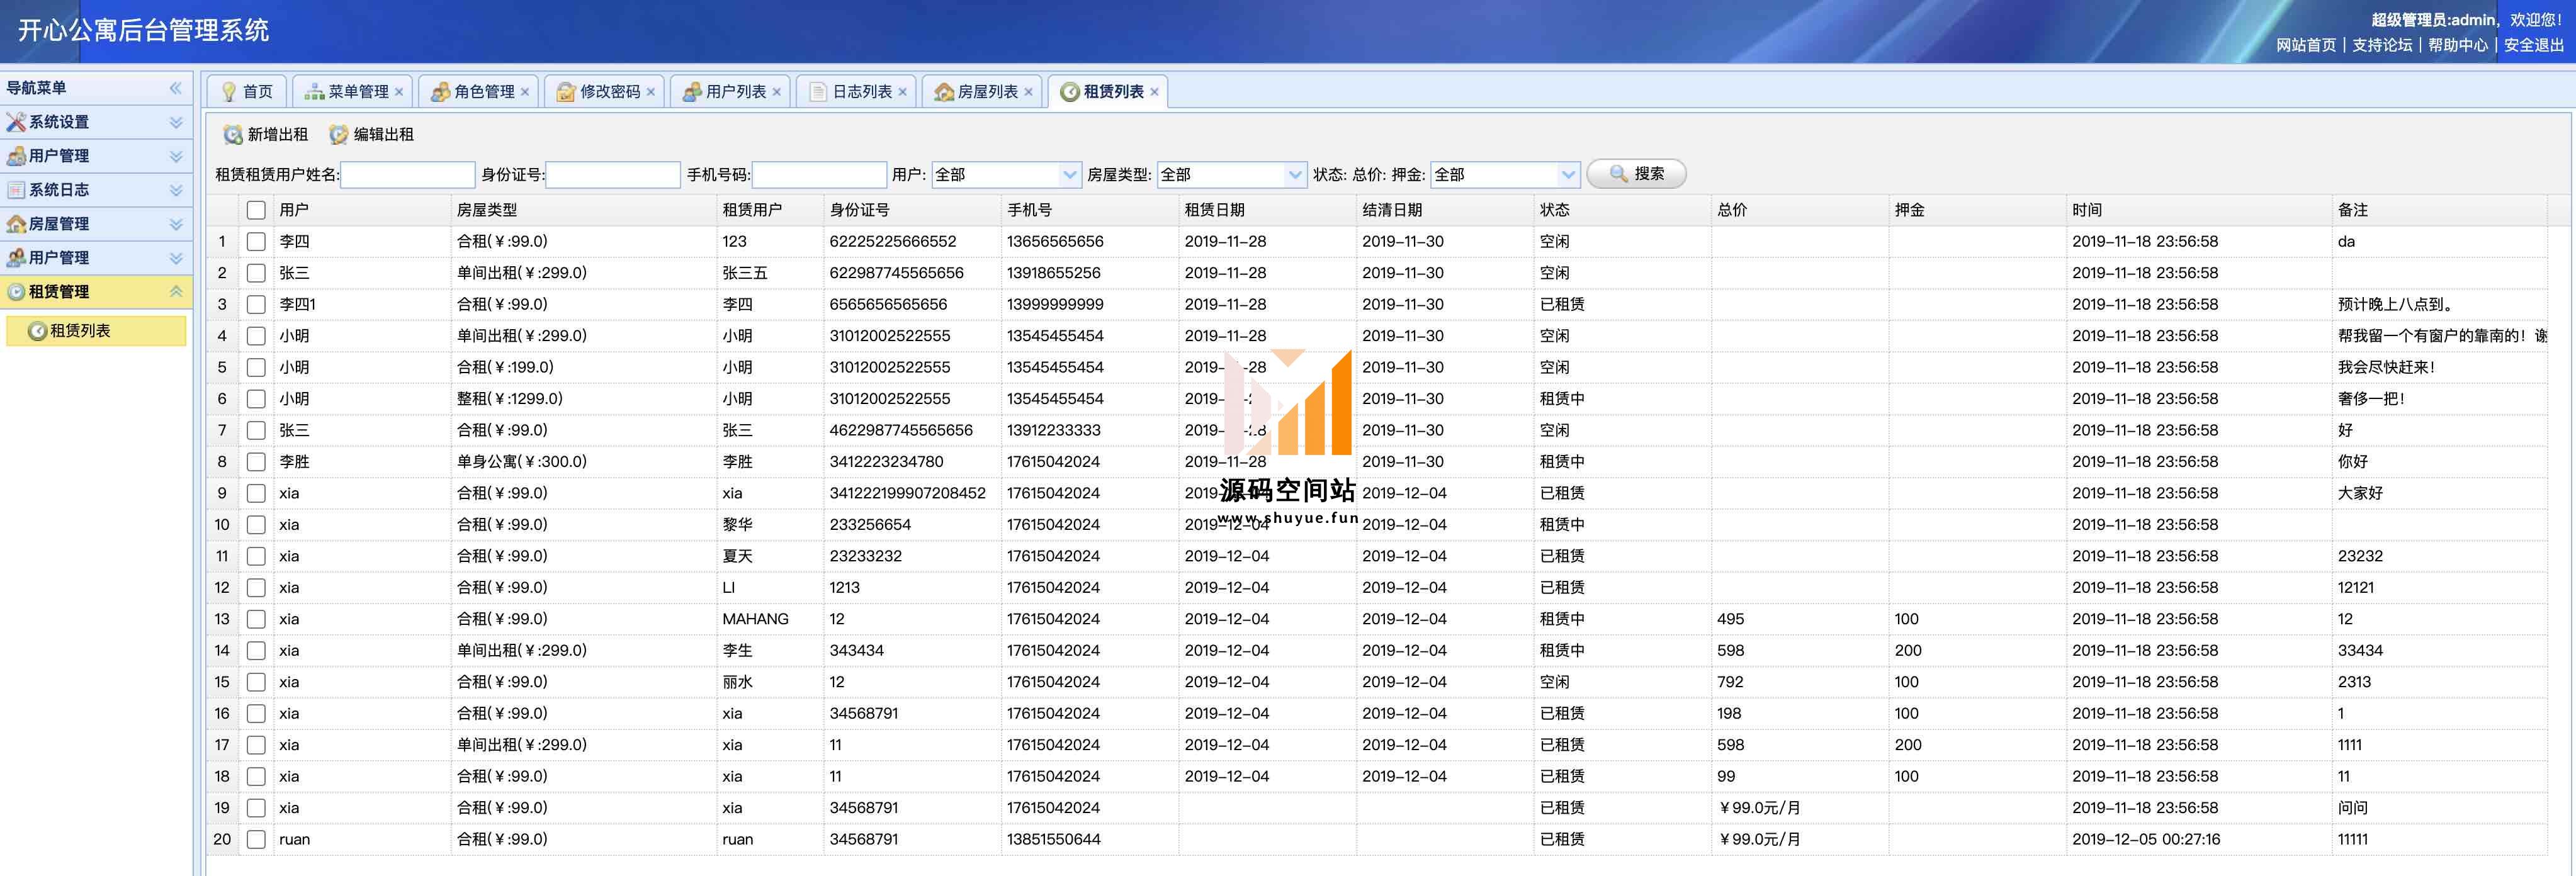Screen dimensions: 2576x876
Task: Open the 押金 filter dropdown
Action: coord(1568,175)
